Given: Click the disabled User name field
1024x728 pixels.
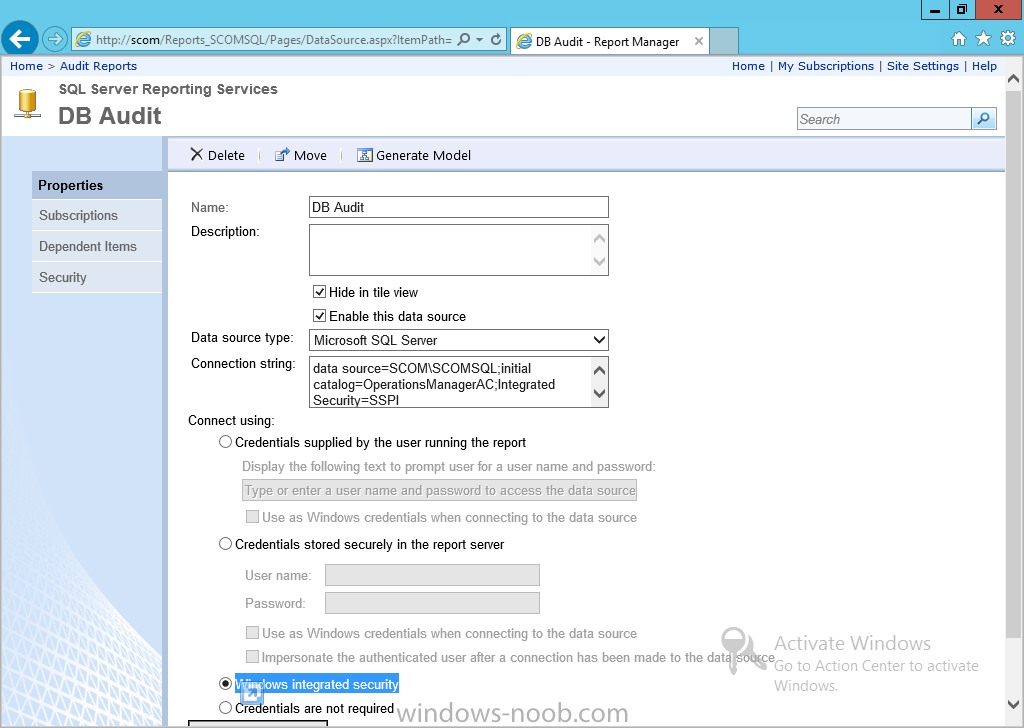Looking at the screenshot, I should click(432, 575).
